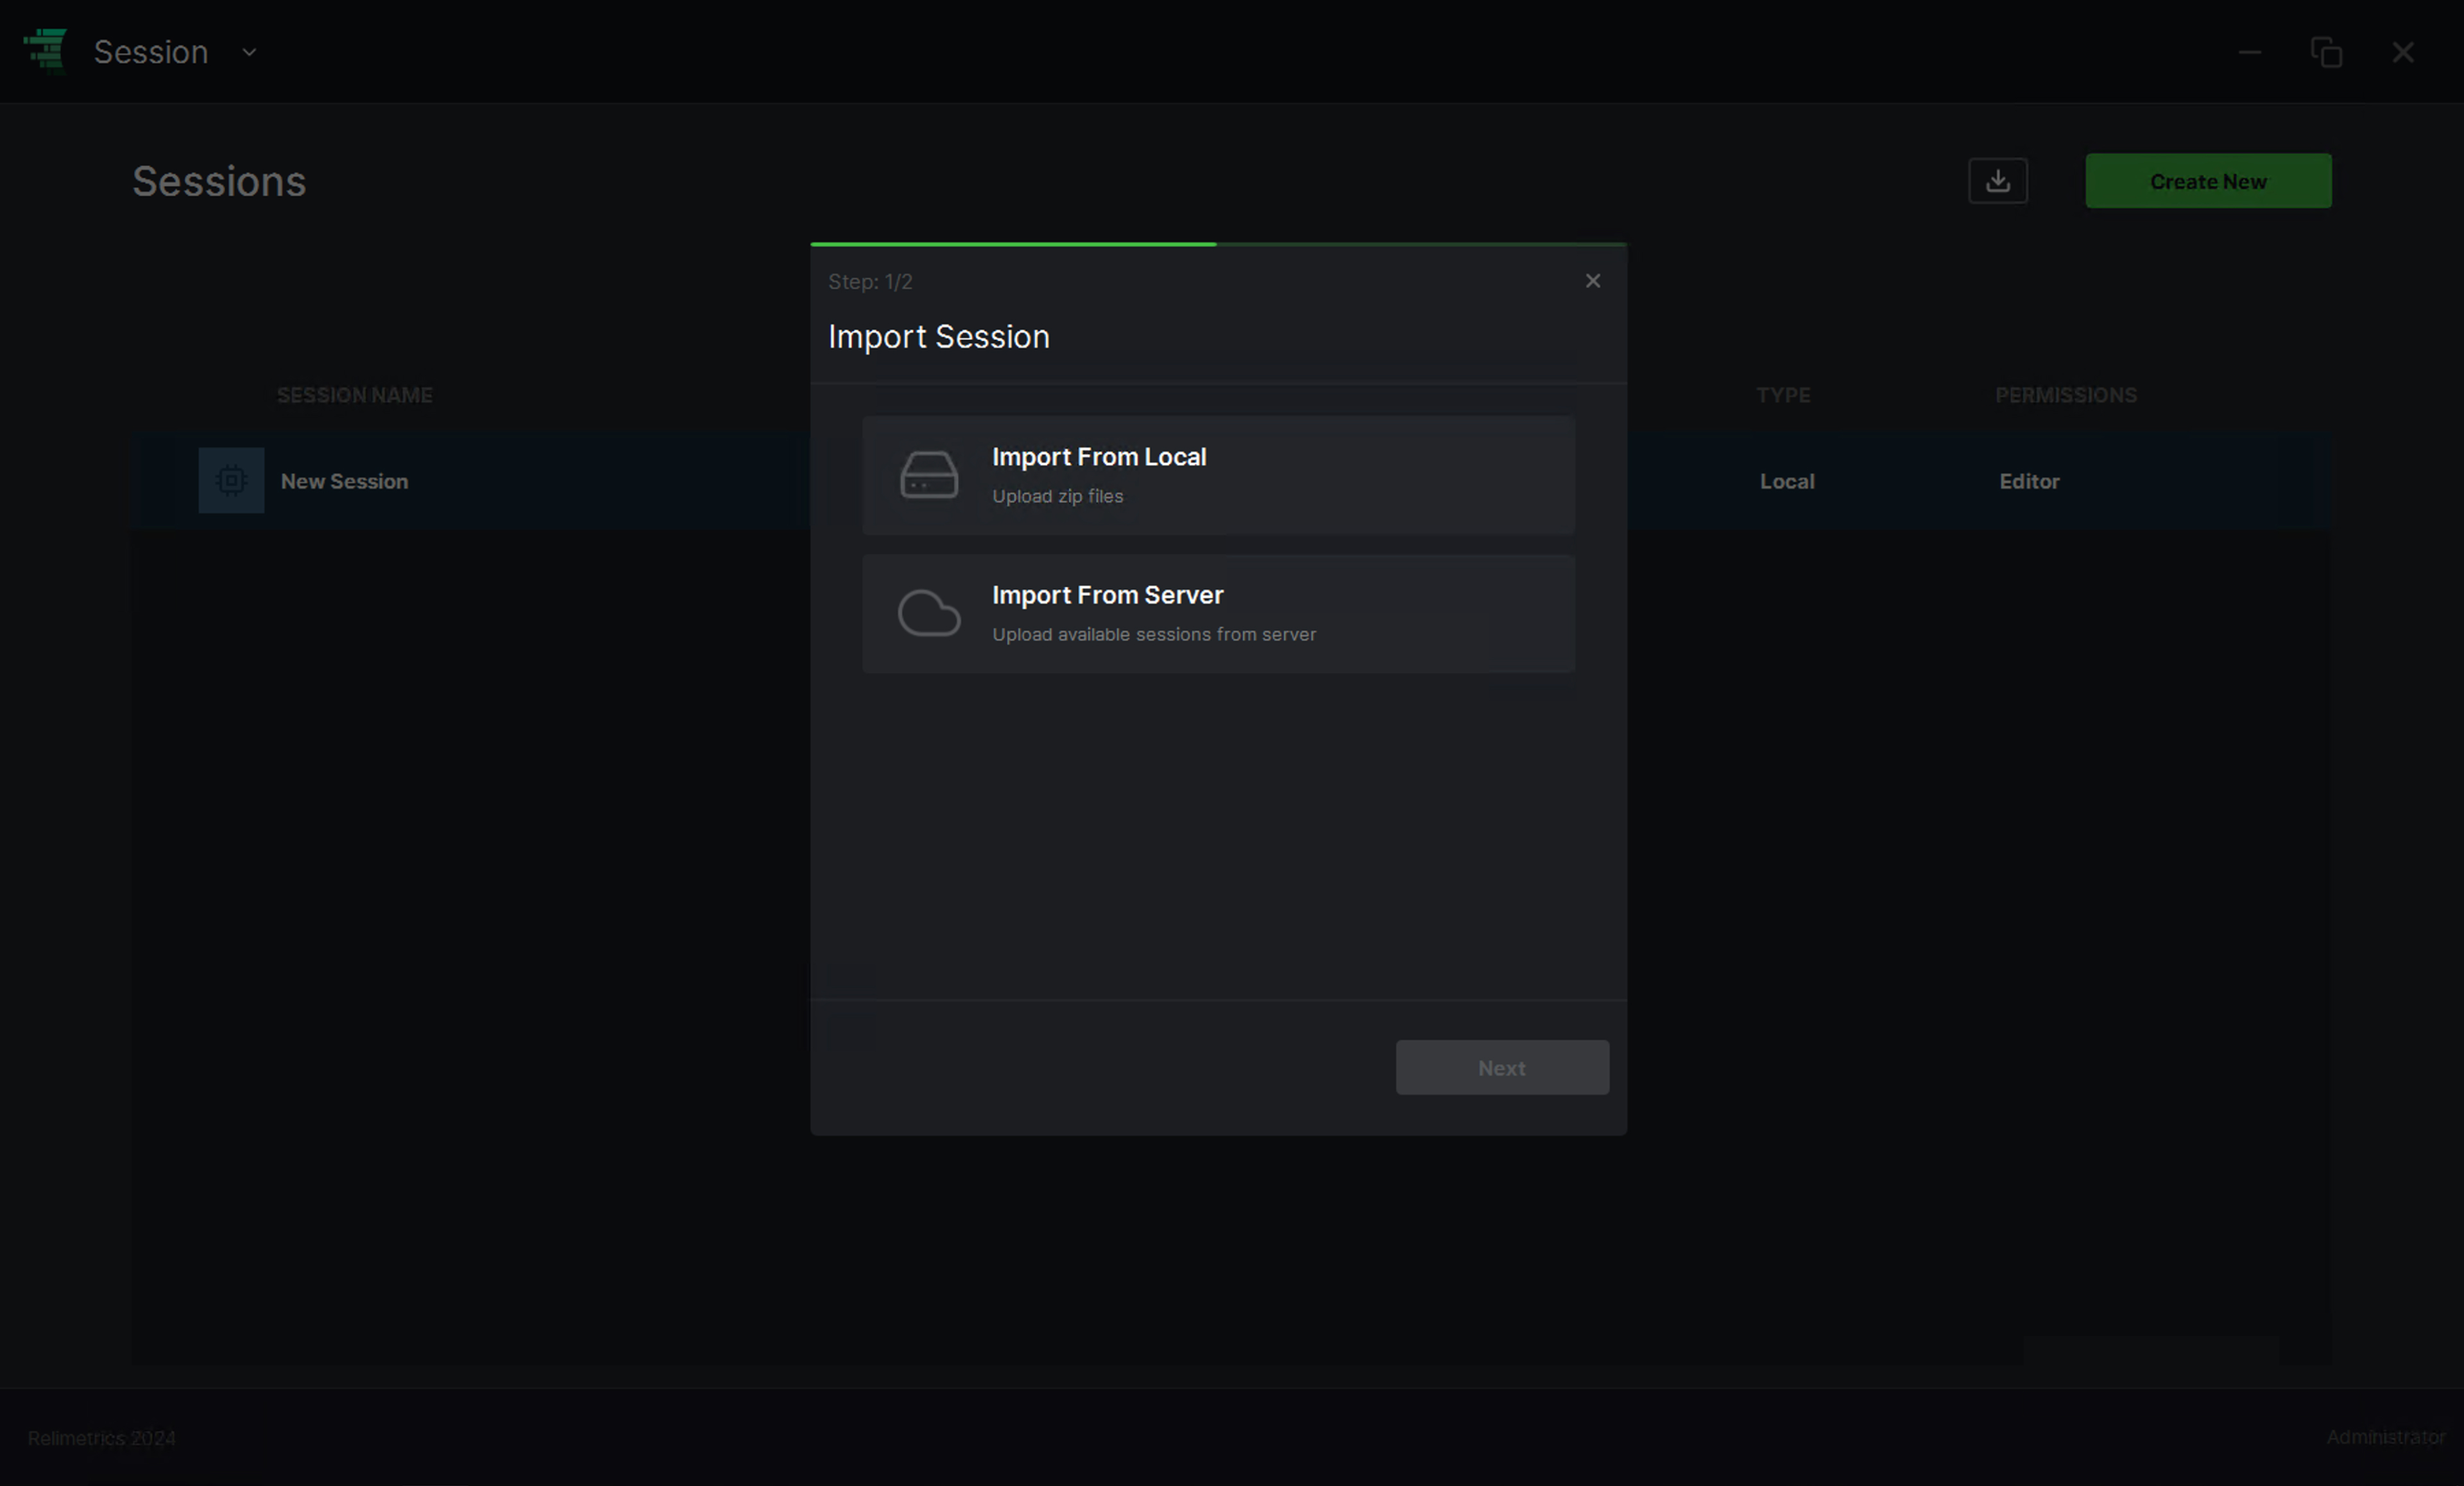Select the New Session row name
This screenshot has width=2464, height=1486.
click(344, 481)
